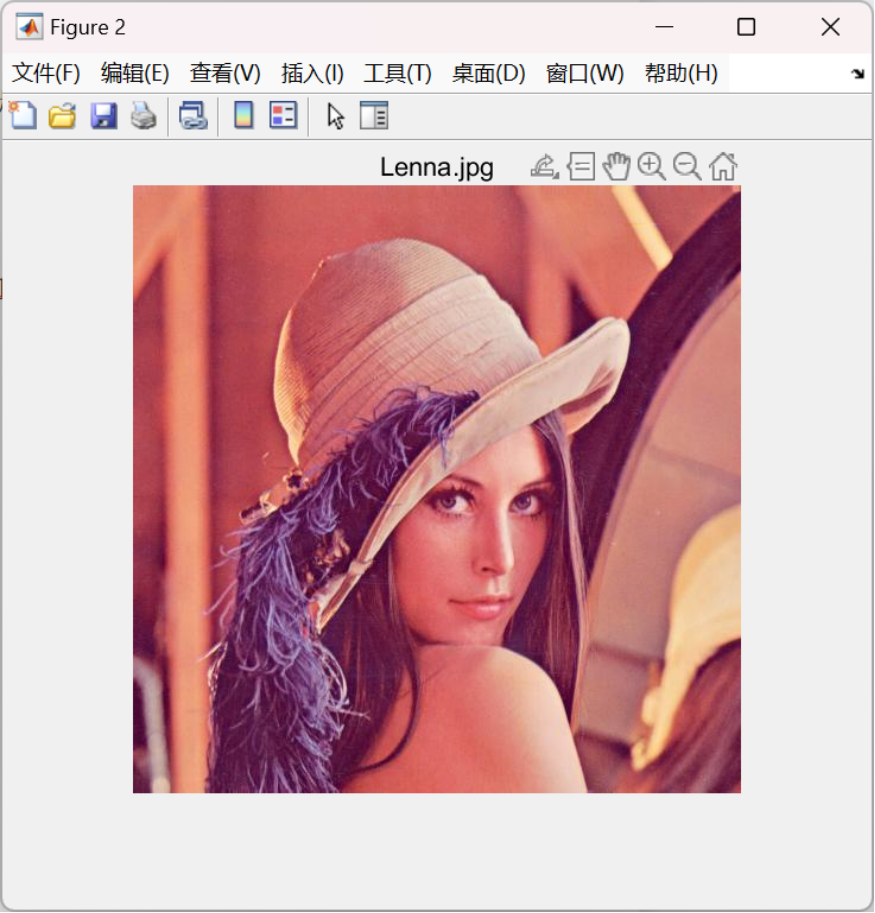Image resolution: width=875 pixels, height=913 pixels.
Task: Click the New Figure toolbar icon
Action: [23, 115]
